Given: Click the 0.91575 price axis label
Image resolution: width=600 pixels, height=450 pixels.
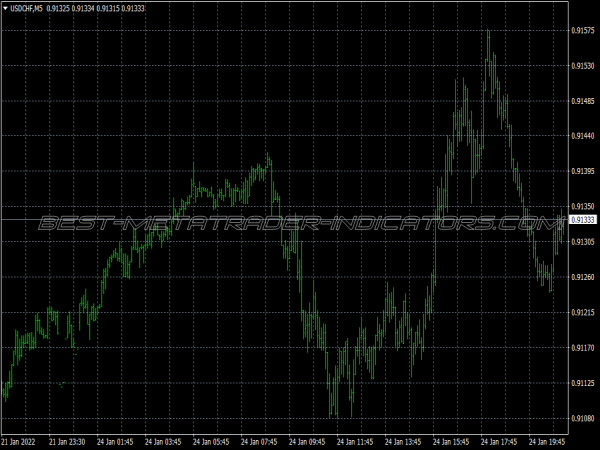Looking at the screenshot, I should pyautogui.click(x=582, y=31).
